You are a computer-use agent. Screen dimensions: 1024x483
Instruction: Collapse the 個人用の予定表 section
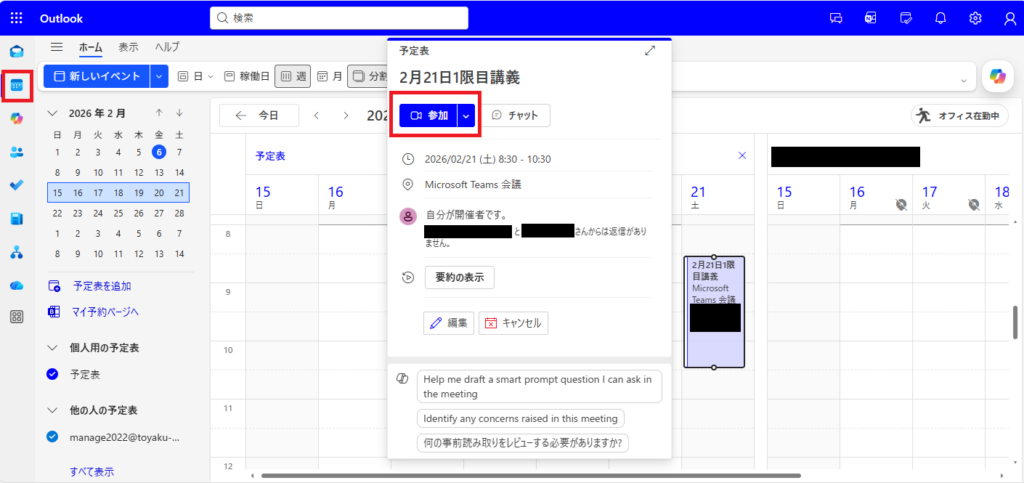(53, 348)
